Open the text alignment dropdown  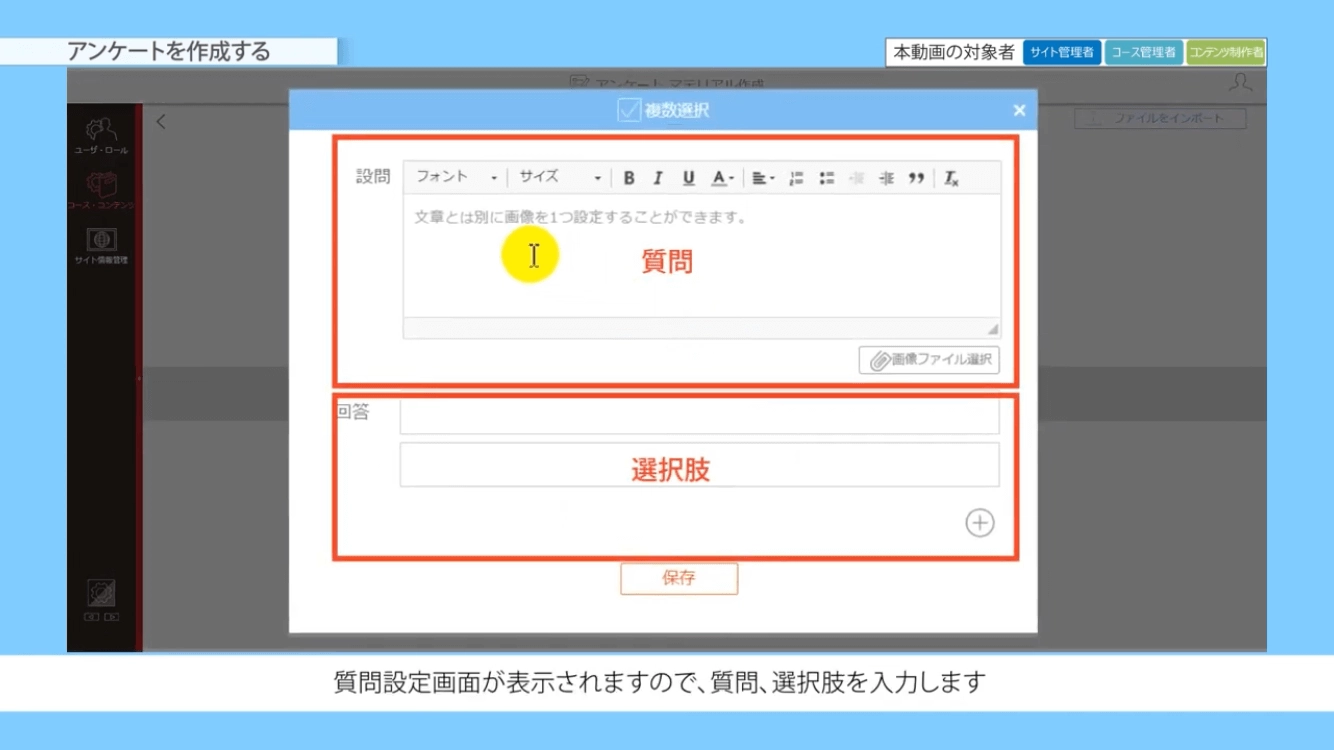click(763, 178)
